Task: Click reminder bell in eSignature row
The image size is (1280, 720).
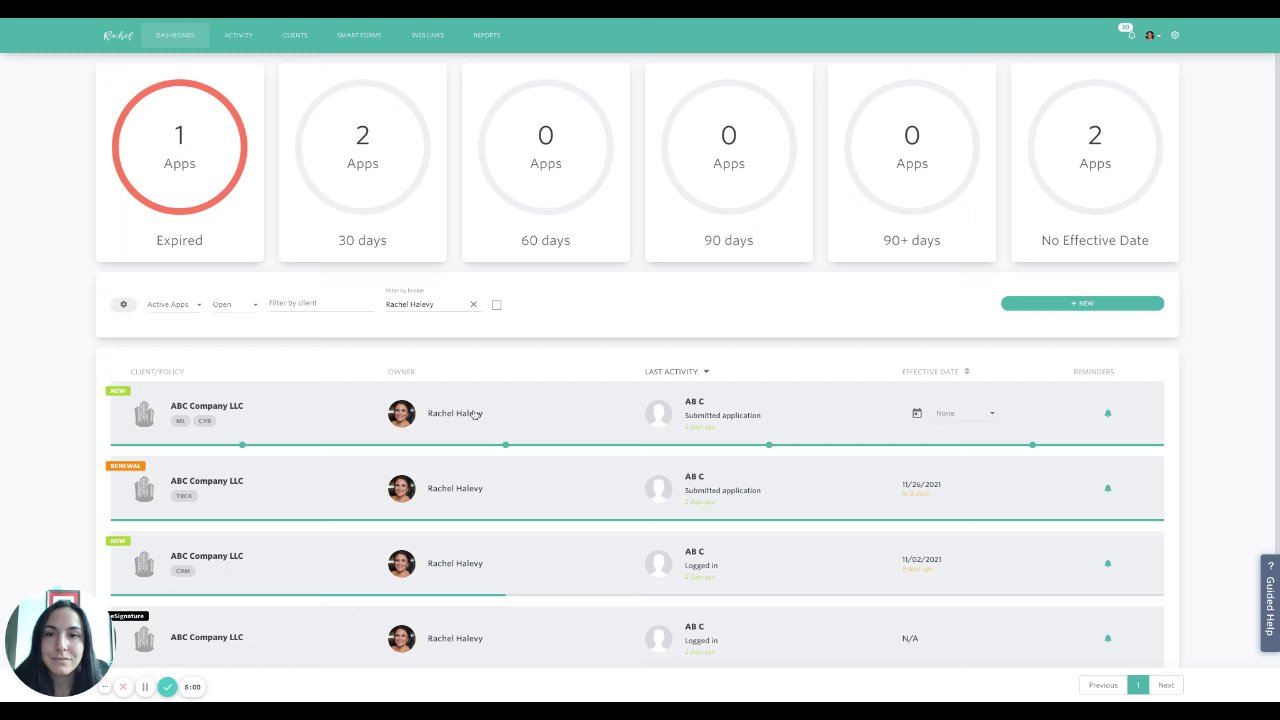Action: pos(1107,638)
